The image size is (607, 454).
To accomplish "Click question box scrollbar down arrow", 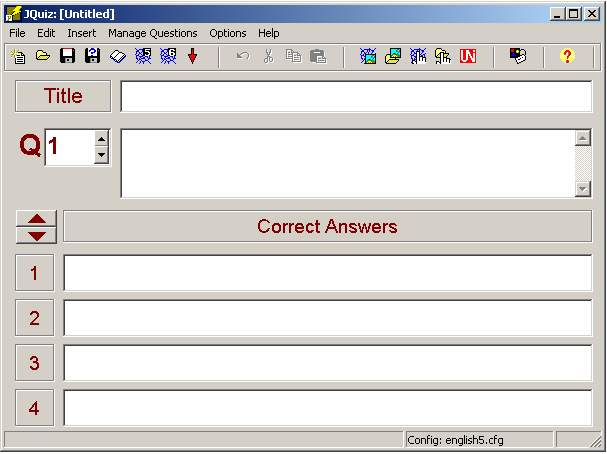I will click(583, 189).
